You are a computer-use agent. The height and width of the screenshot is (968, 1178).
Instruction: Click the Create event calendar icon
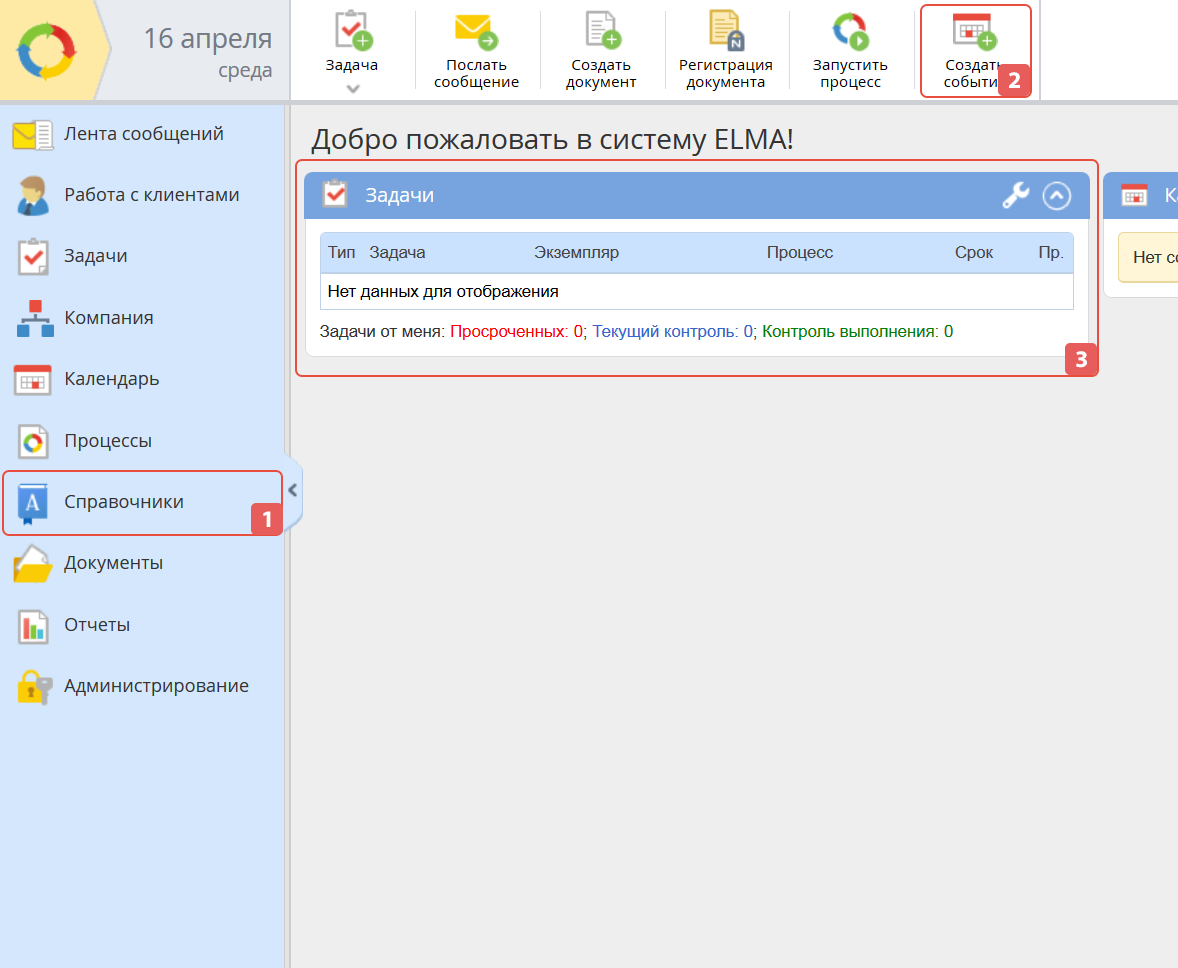point(973,32)
